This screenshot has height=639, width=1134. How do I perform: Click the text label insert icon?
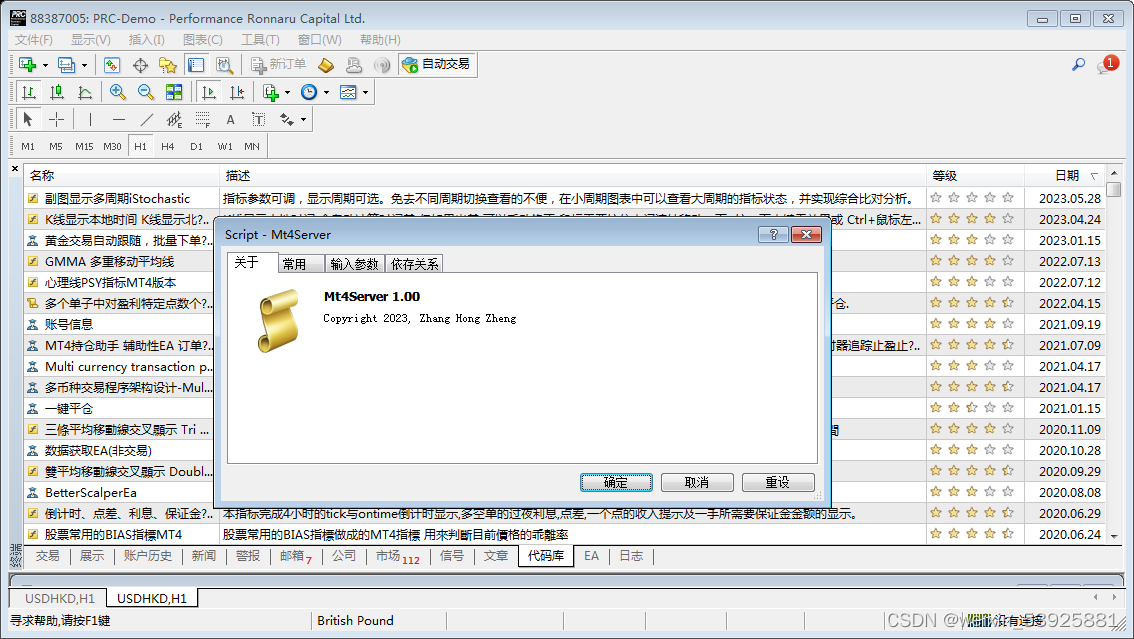(259, 120)
